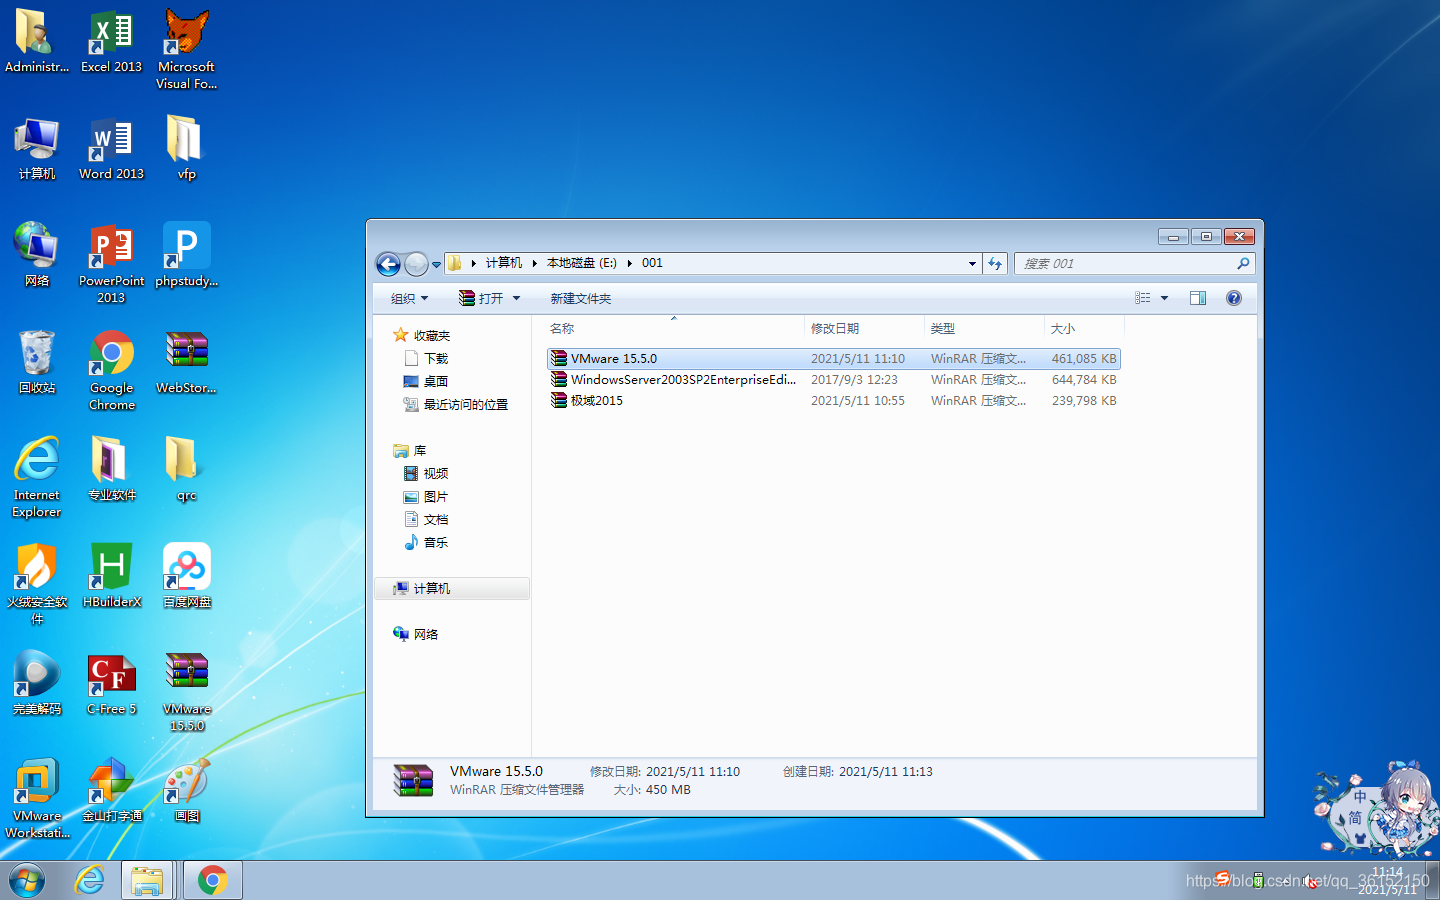The width and height of the screenshot is (1440, 900).
Task: Open HBuilderX desktop shortcut
Action: click(111, 576)
